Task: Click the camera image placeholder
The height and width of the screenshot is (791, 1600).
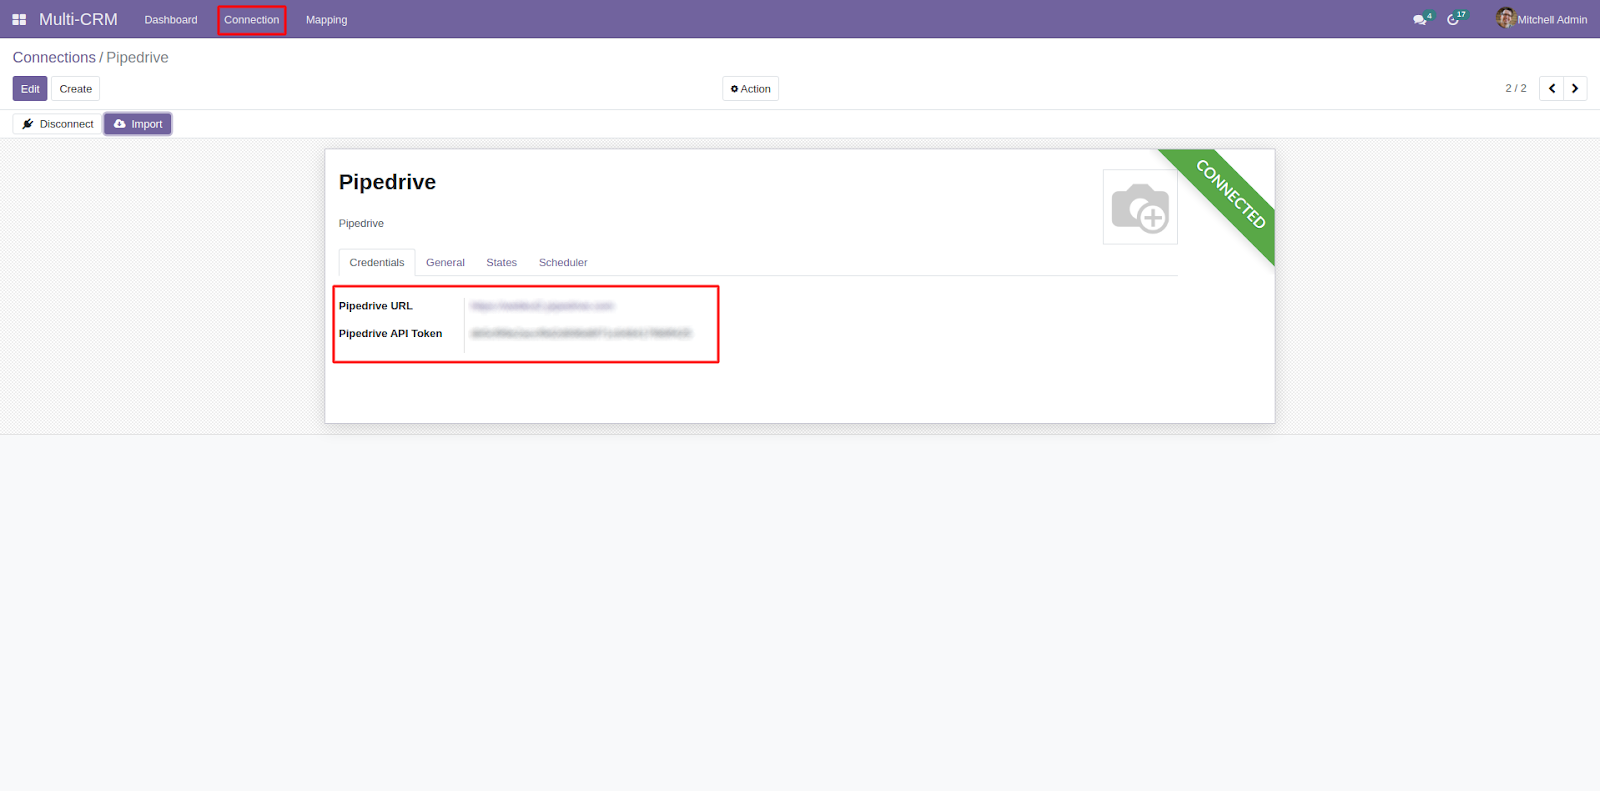Action: click(1140, 207)
